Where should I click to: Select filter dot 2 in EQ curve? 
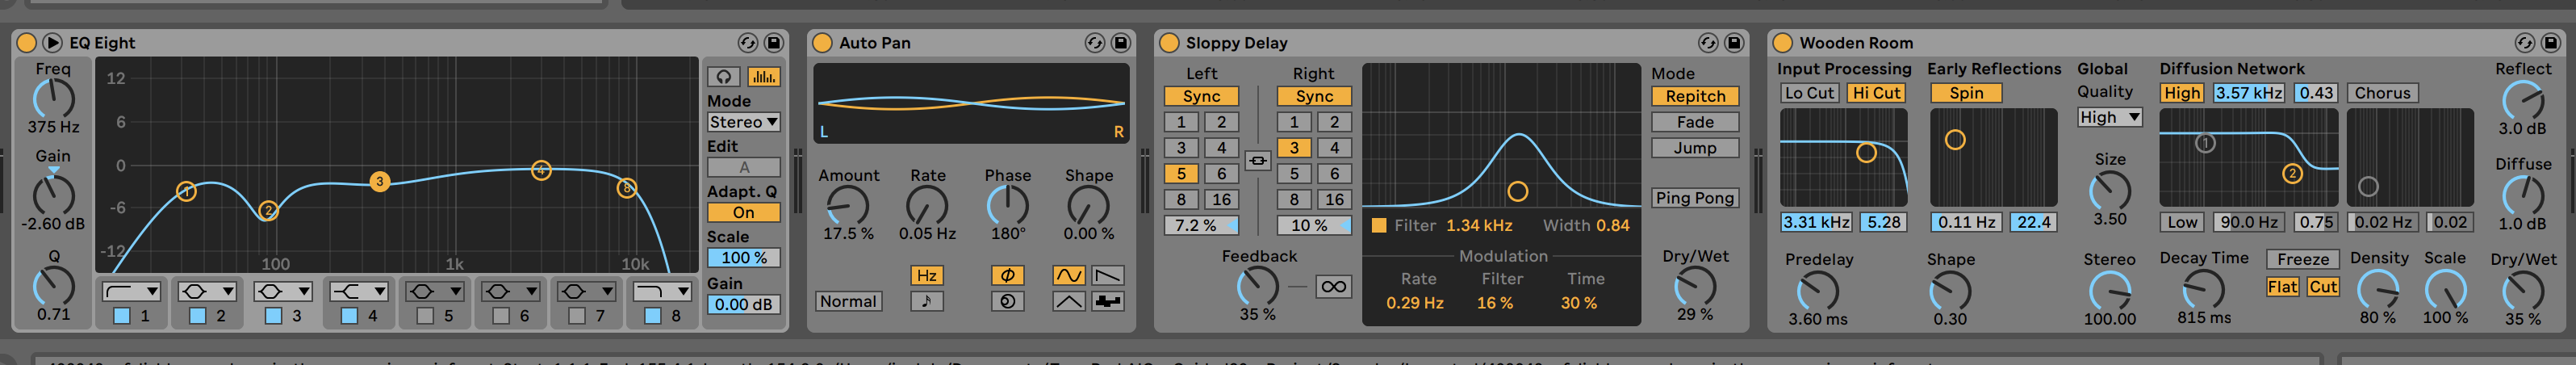tap(268, 210)
